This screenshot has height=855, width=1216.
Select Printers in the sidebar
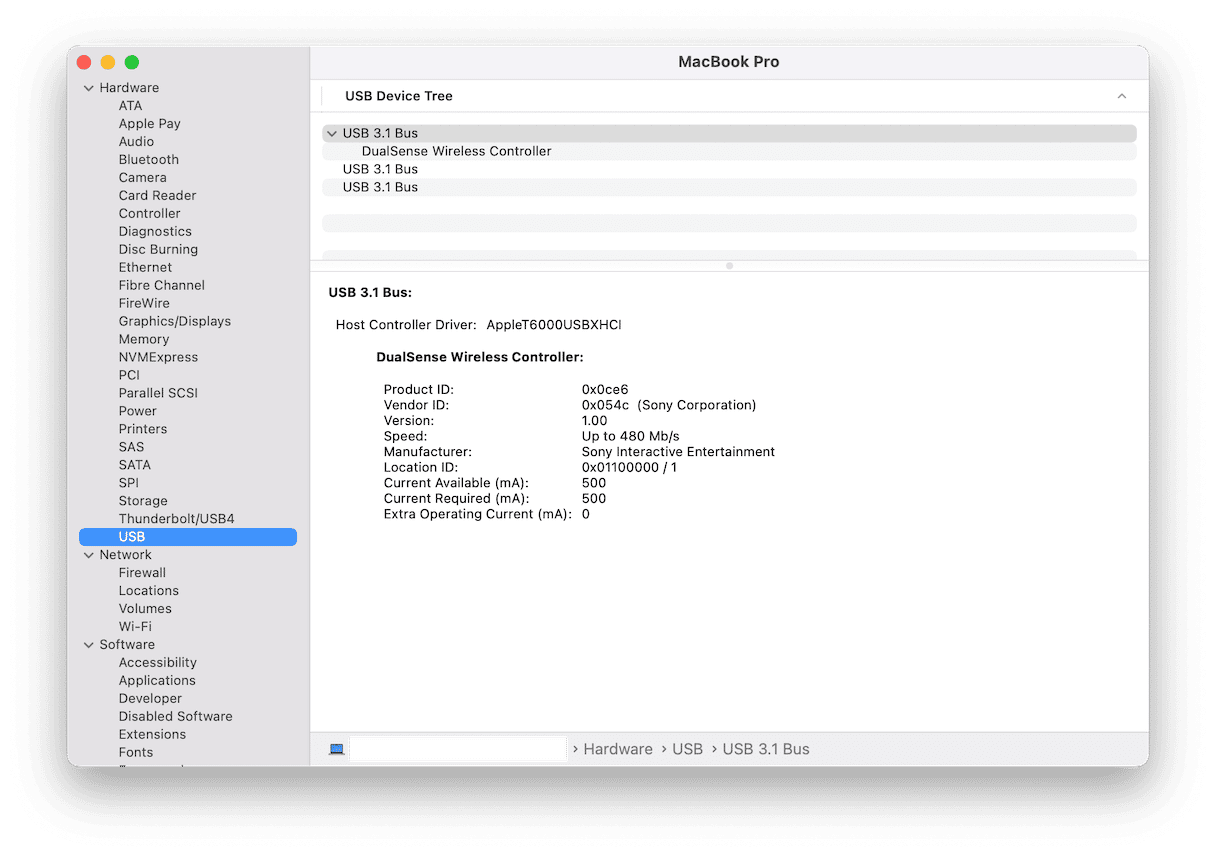click(143, 430)
